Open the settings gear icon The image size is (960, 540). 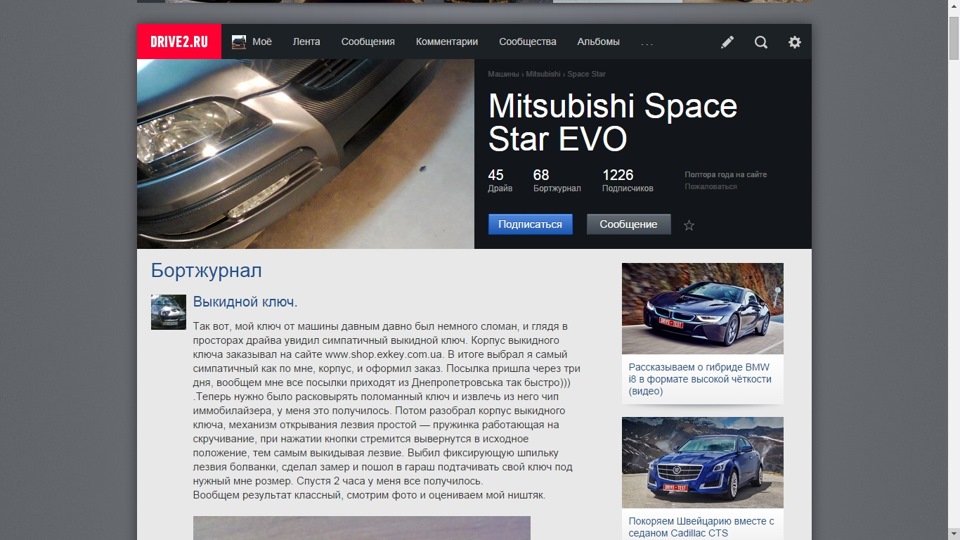point(795,42)
